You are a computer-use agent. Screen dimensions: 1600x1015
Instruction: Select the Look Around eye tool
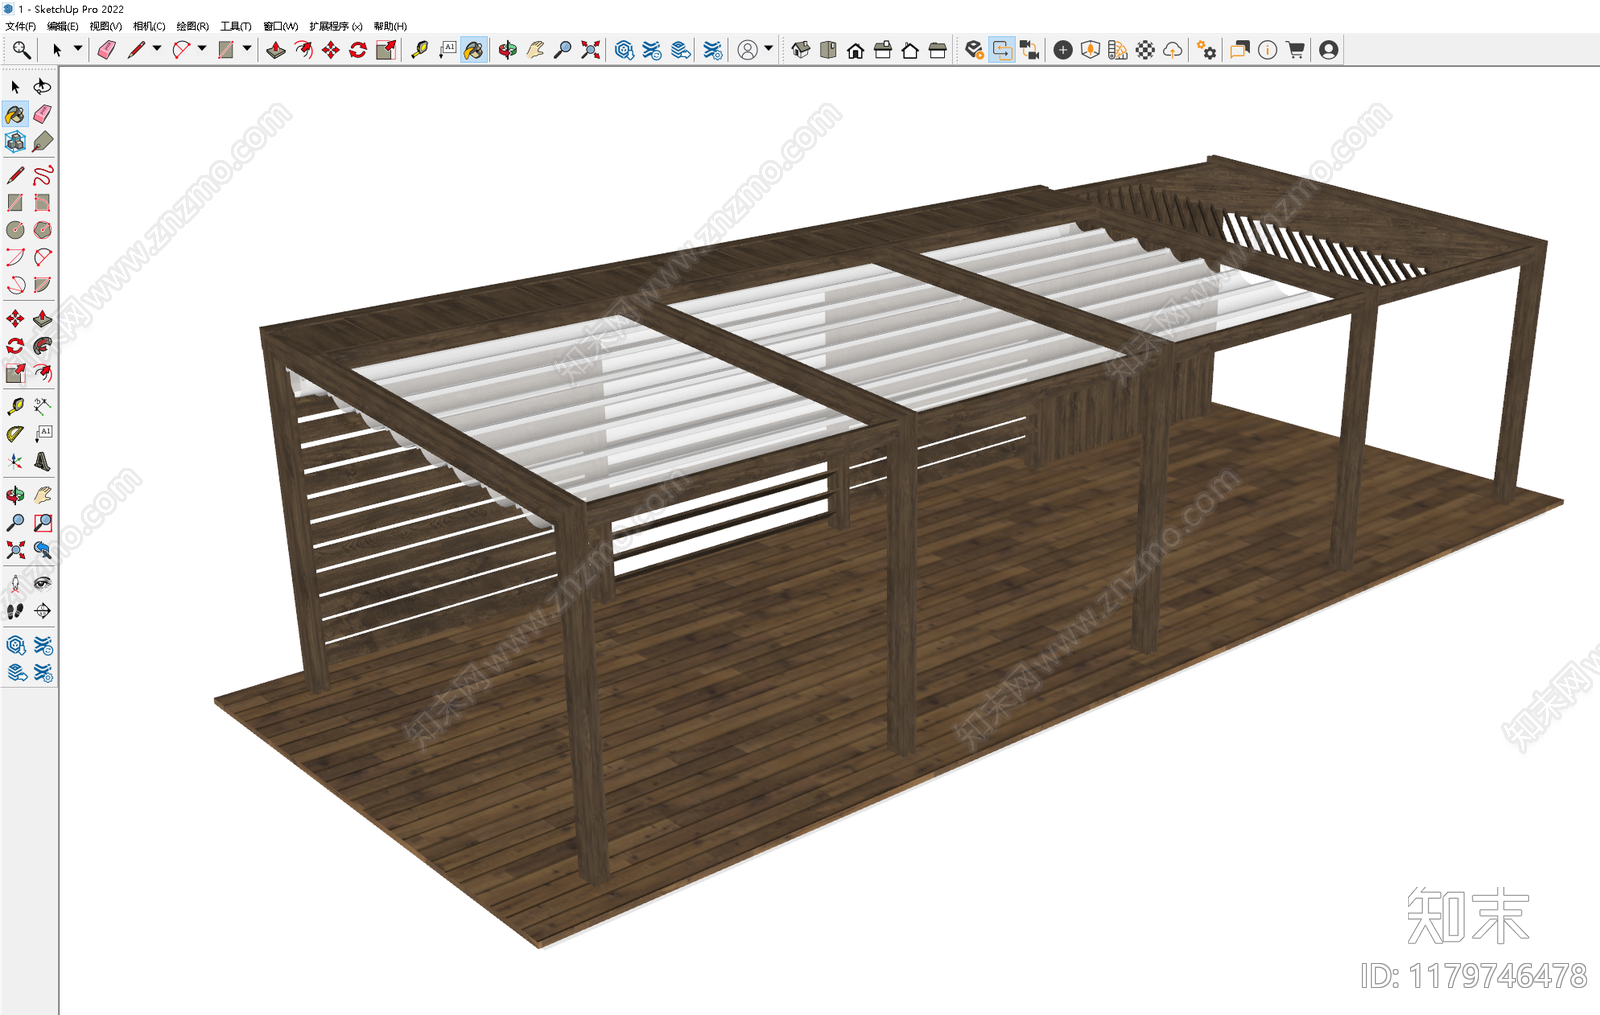(x=42, y=583)
